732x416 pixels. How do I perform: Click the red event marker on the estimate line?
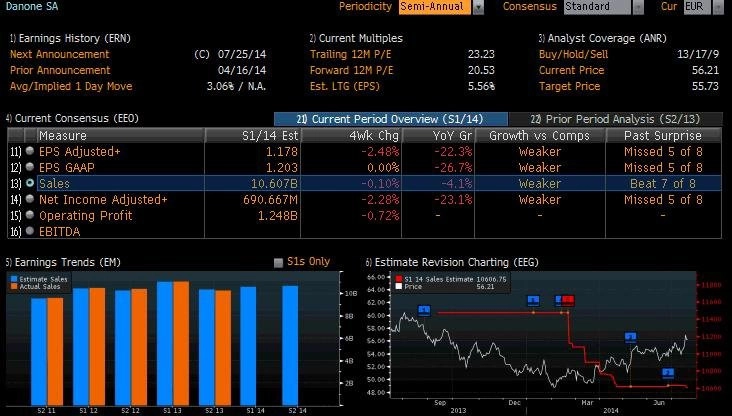tap(568, 300)
